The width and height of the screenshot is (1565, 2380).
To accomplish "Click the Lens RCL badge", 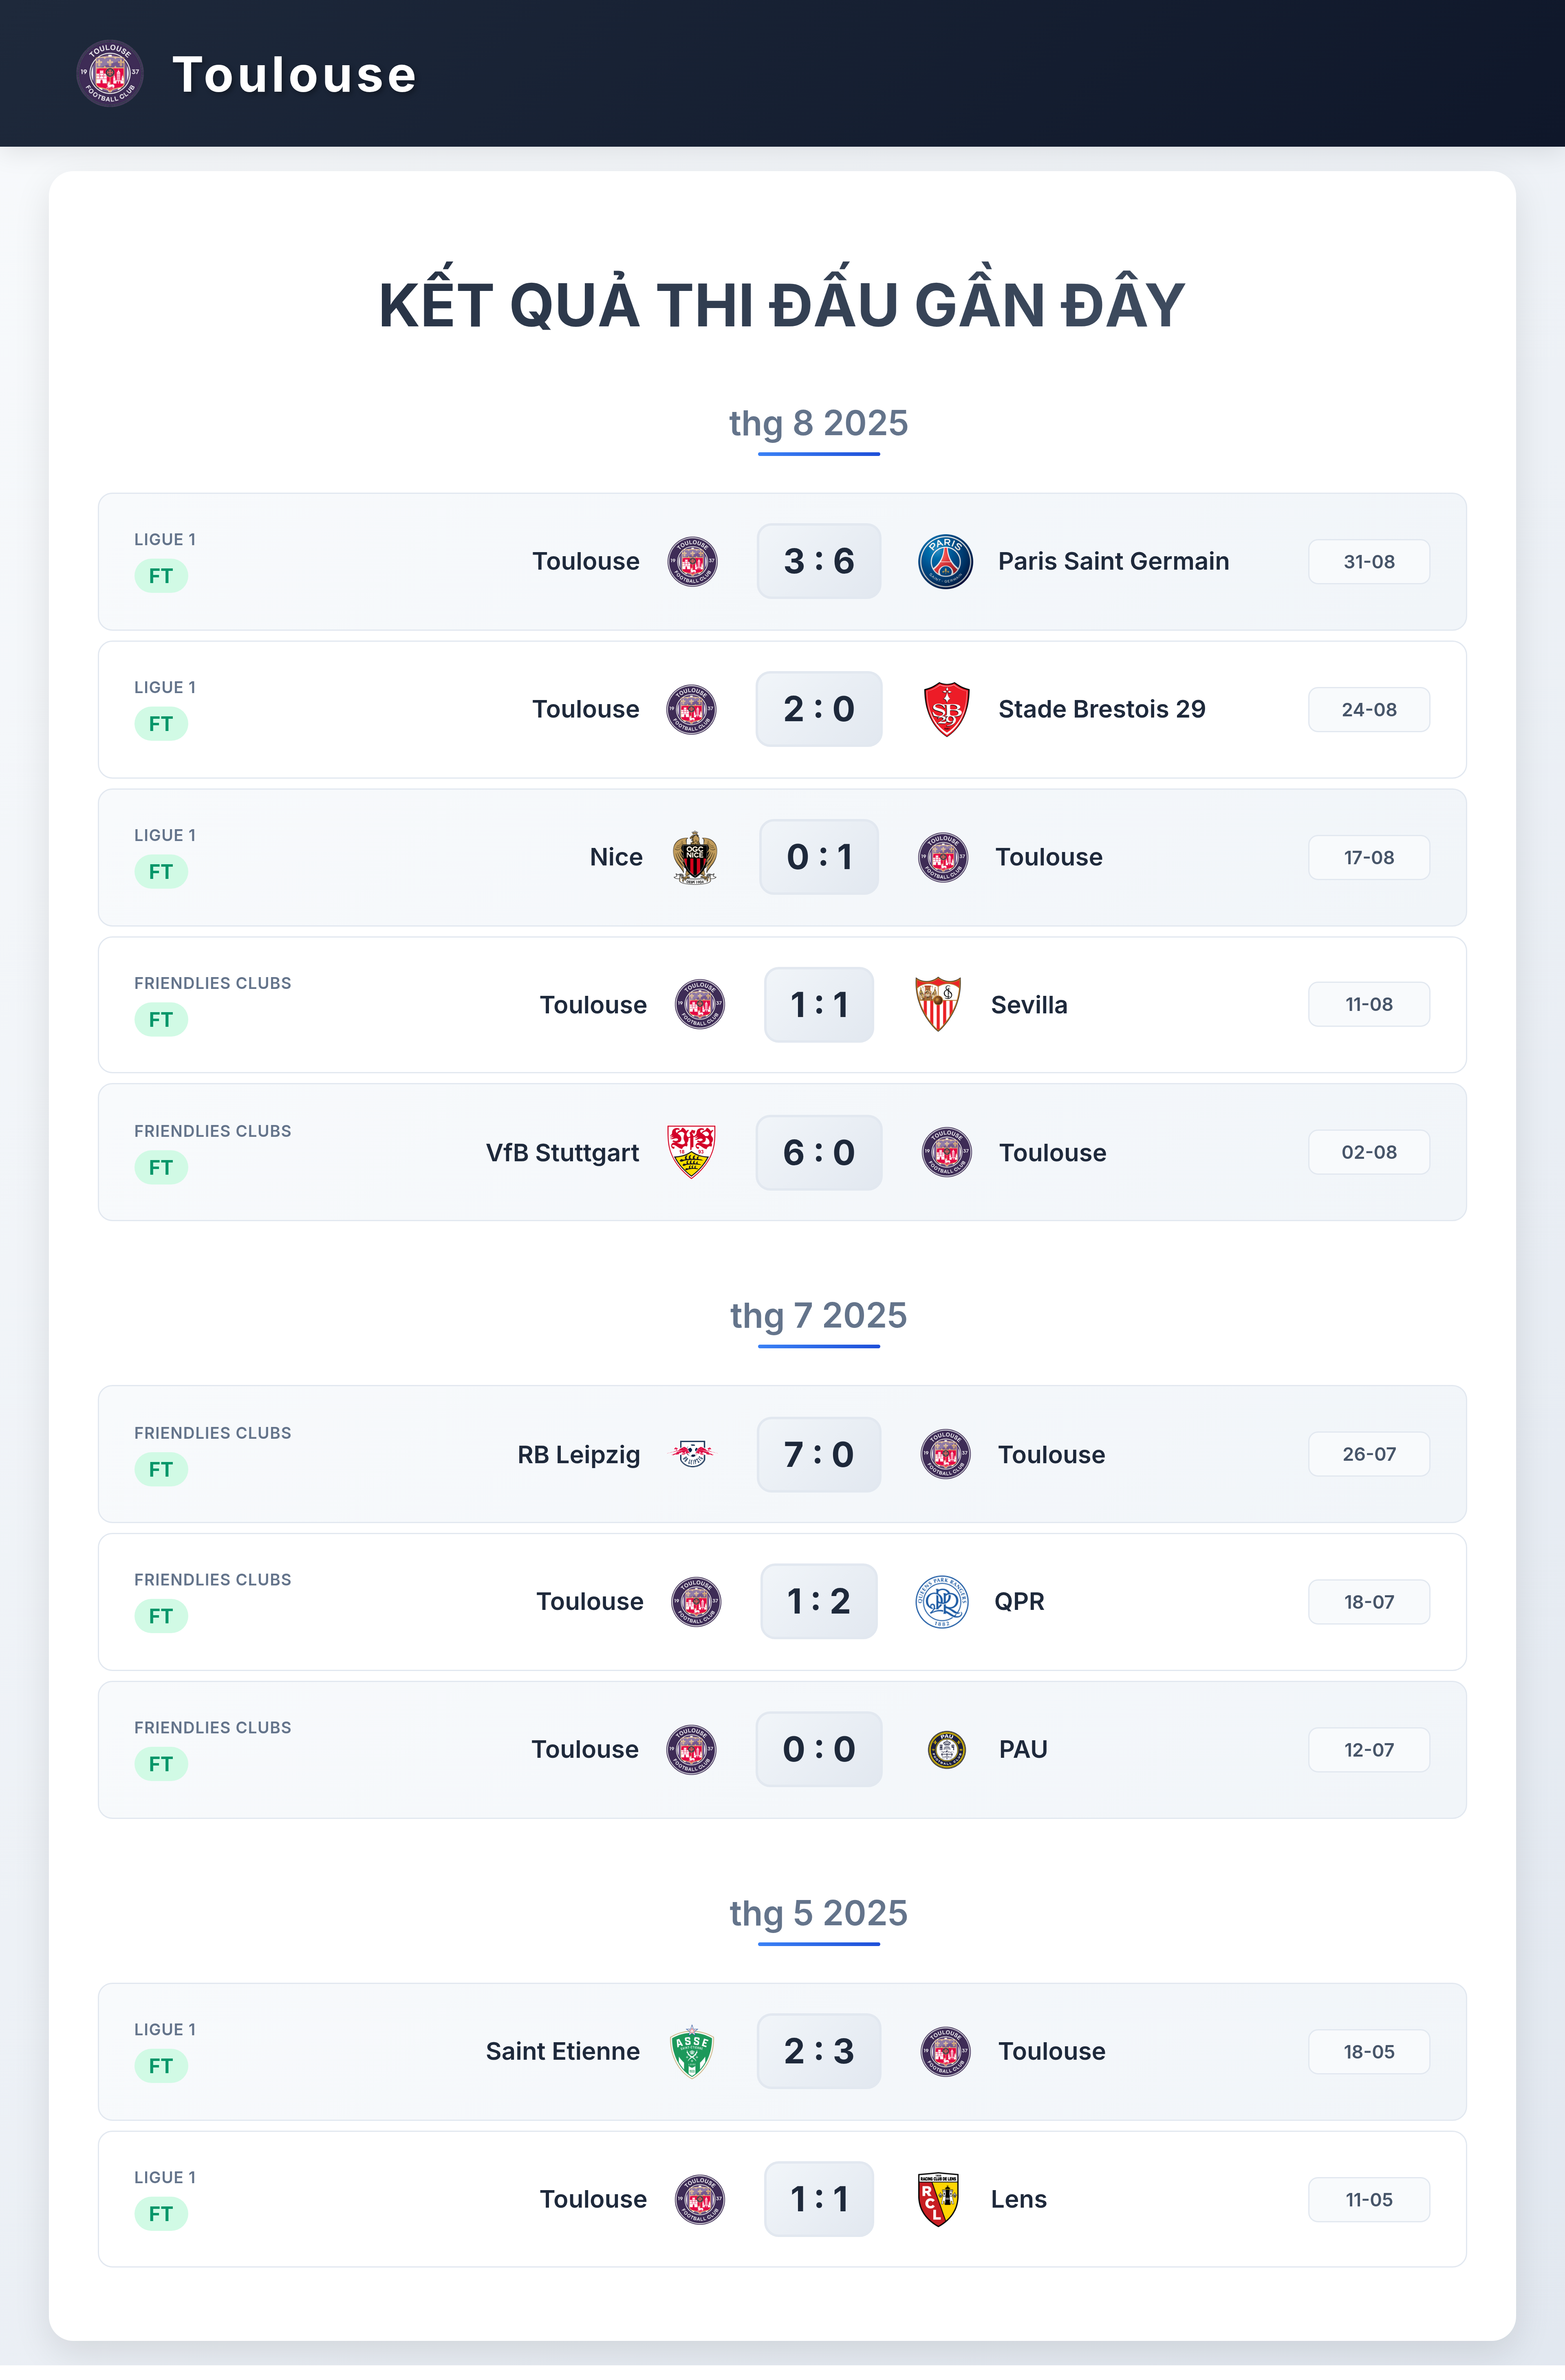I will (x=938, y=2199).
